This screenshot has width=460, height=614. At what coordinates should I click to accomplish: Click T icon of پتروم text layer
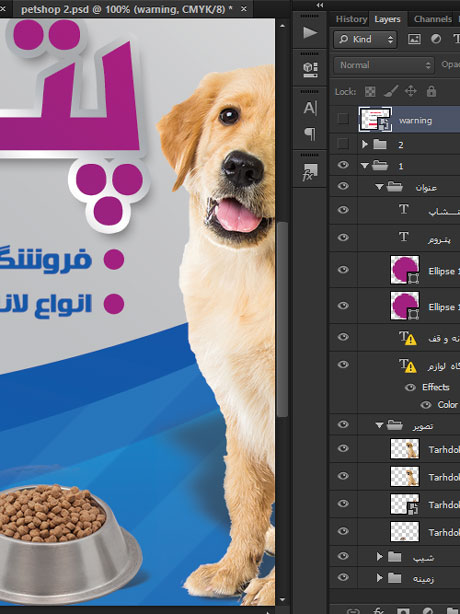(x=404, y=237)
